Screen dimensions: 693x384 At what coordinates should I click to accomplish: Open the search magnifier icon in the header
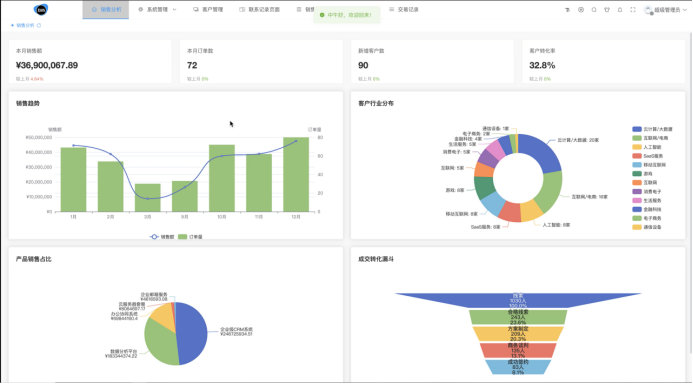pyautogui.click(x=594, y=10)
